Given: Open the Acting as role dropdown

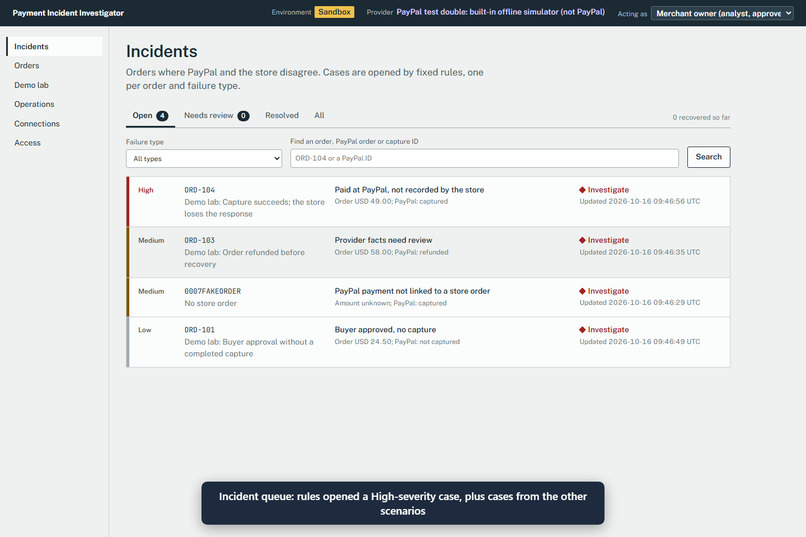Looking at the screenshot, I should 722,13.
